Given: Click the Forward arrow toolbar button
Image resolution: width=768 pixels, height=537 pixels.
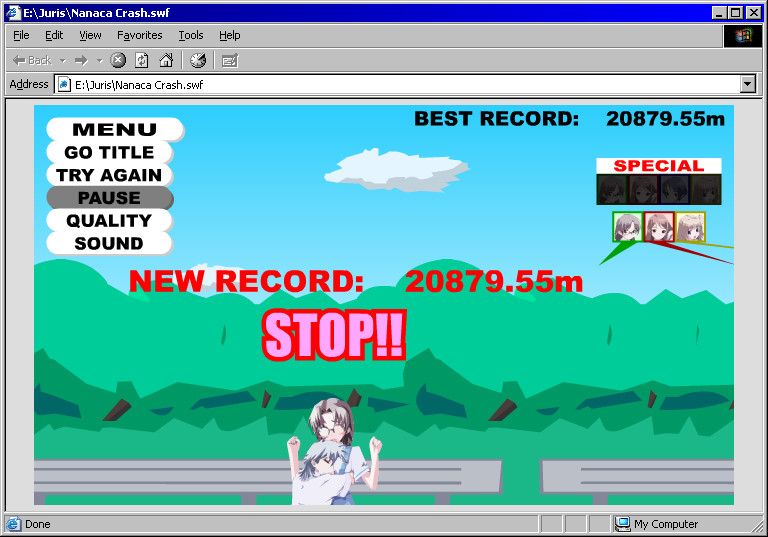Looking at the screenshot, I should click(x=81, y=61).
